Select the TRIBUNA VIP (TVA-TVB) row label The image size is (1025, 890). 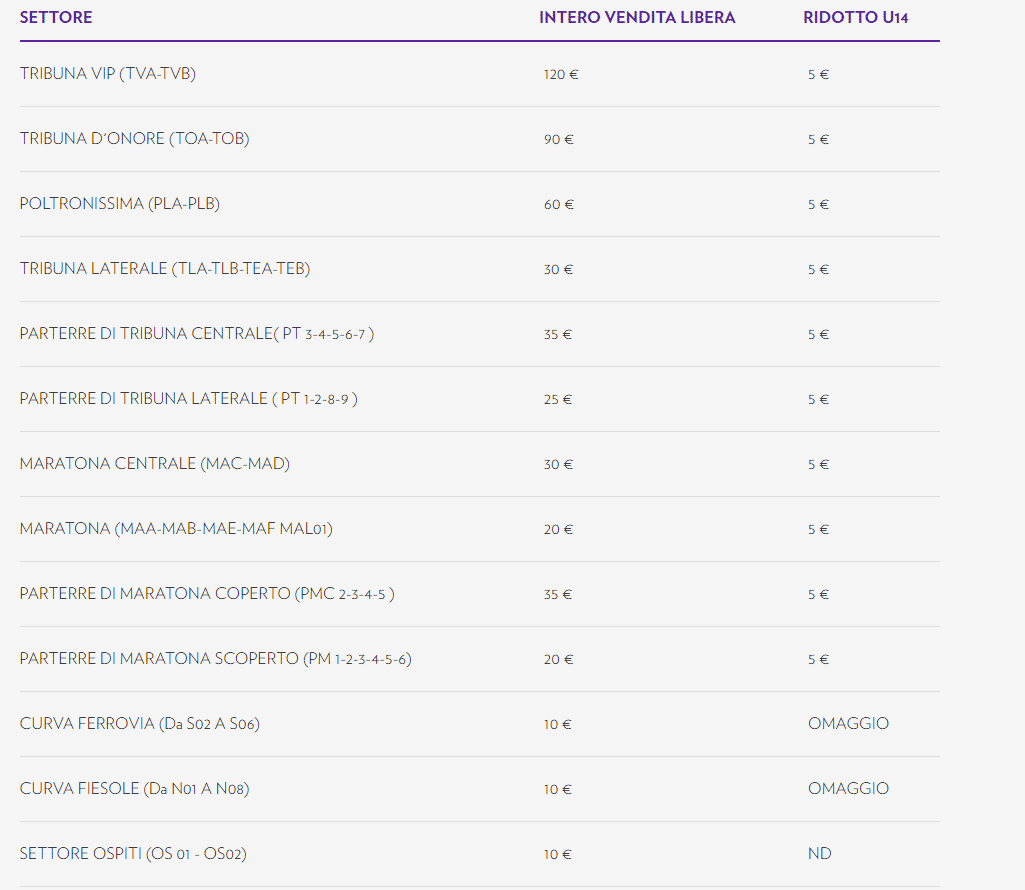(108, 74)
